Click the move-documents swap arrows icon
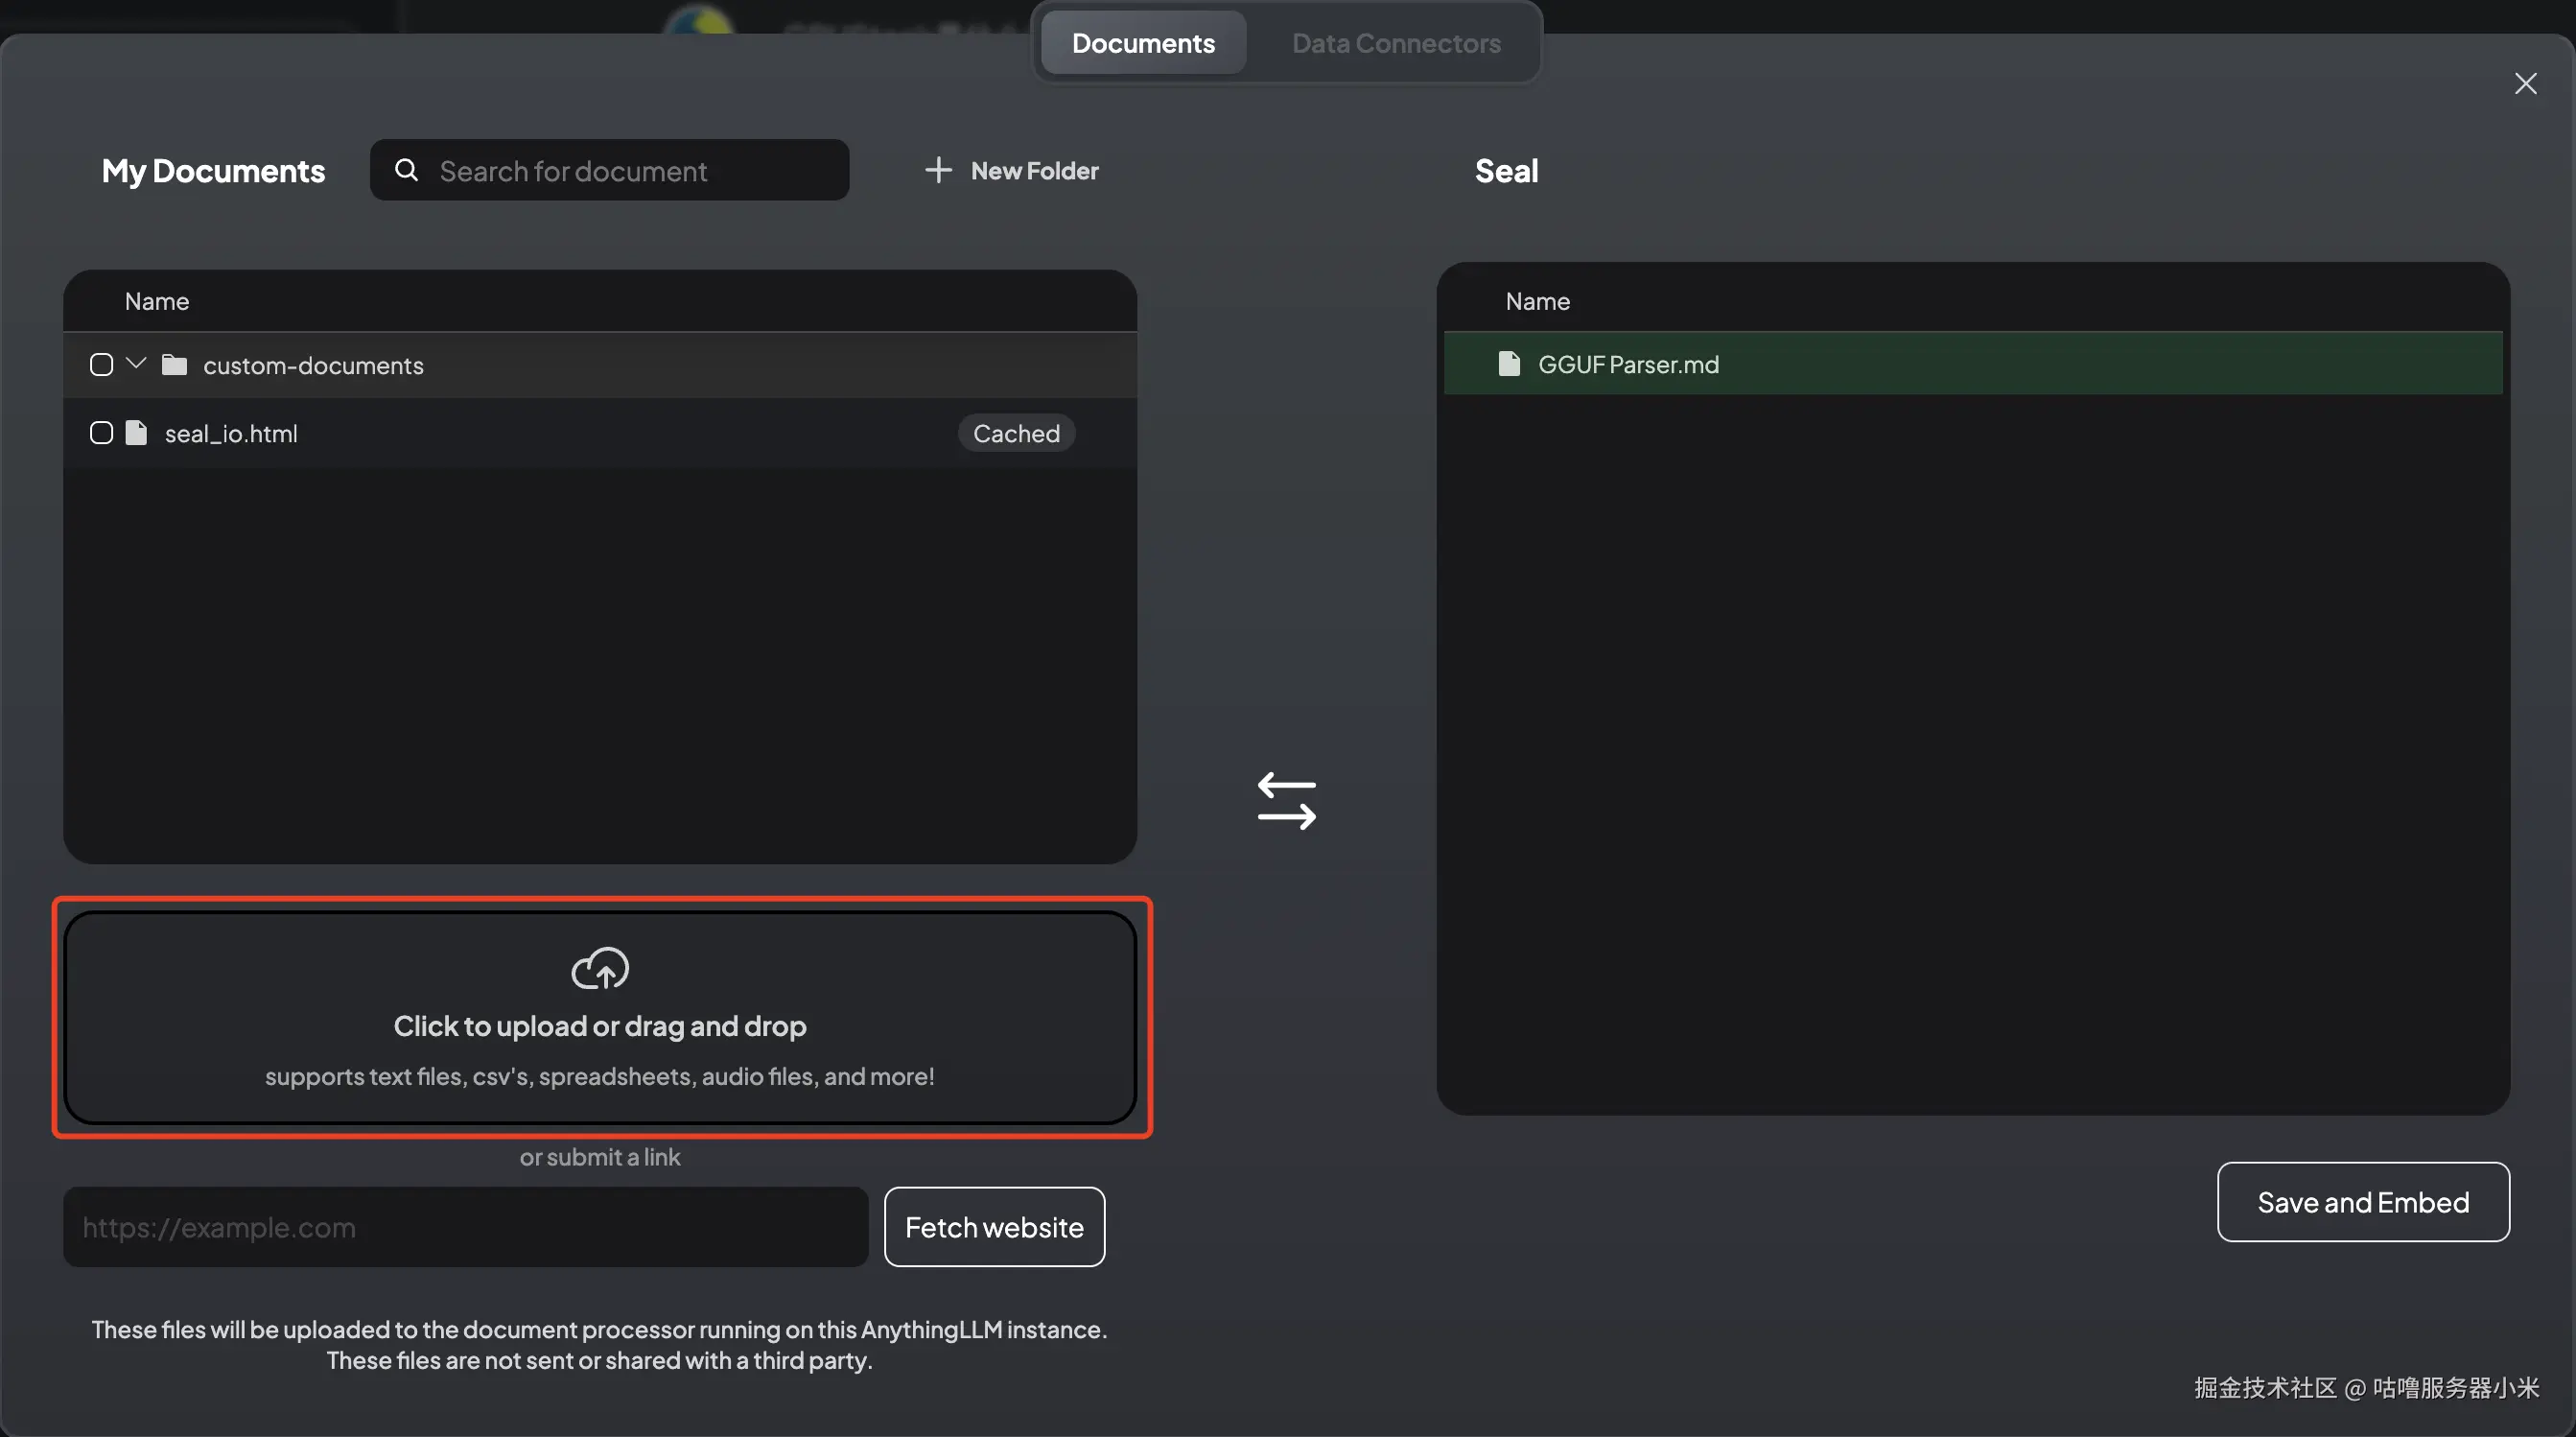Viewport: 2576px width, 1437px height. click(1286, 801)
